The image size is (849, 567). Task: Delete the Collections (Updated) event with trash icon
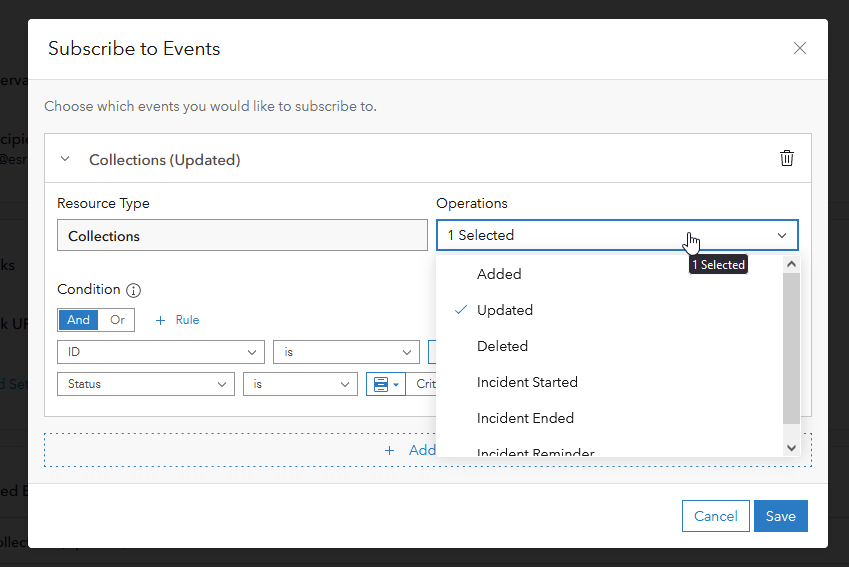787,158
